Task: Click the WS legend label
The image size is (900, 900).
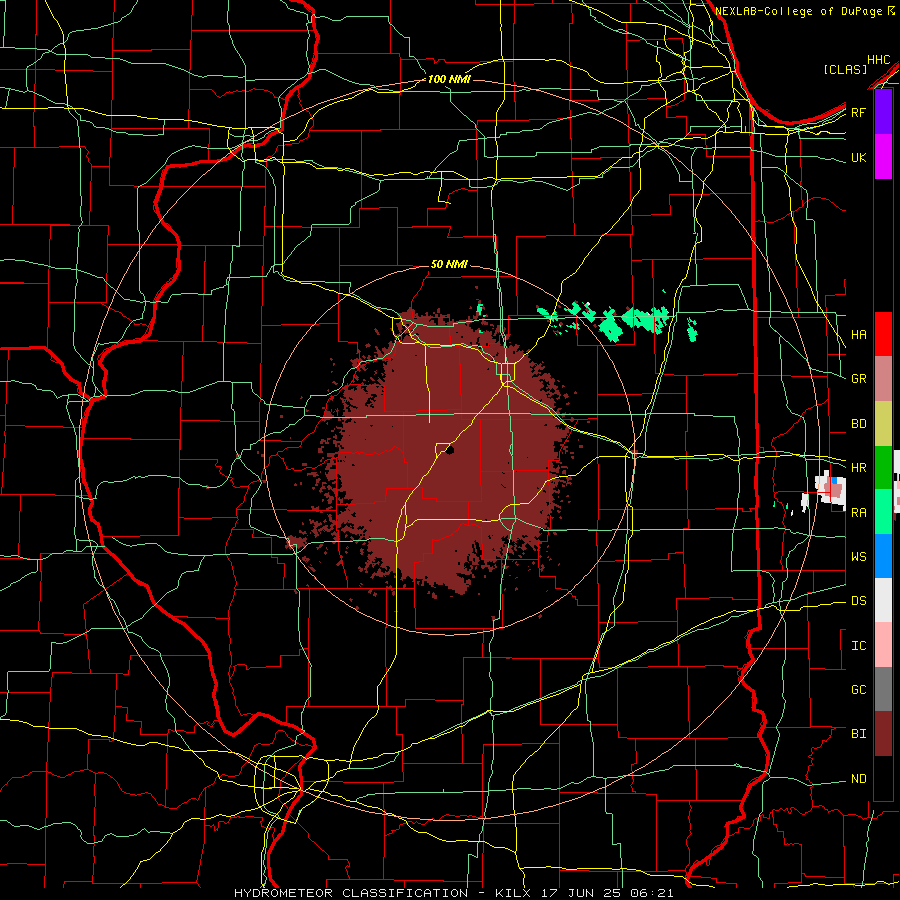Action: [x=858, y=557]
